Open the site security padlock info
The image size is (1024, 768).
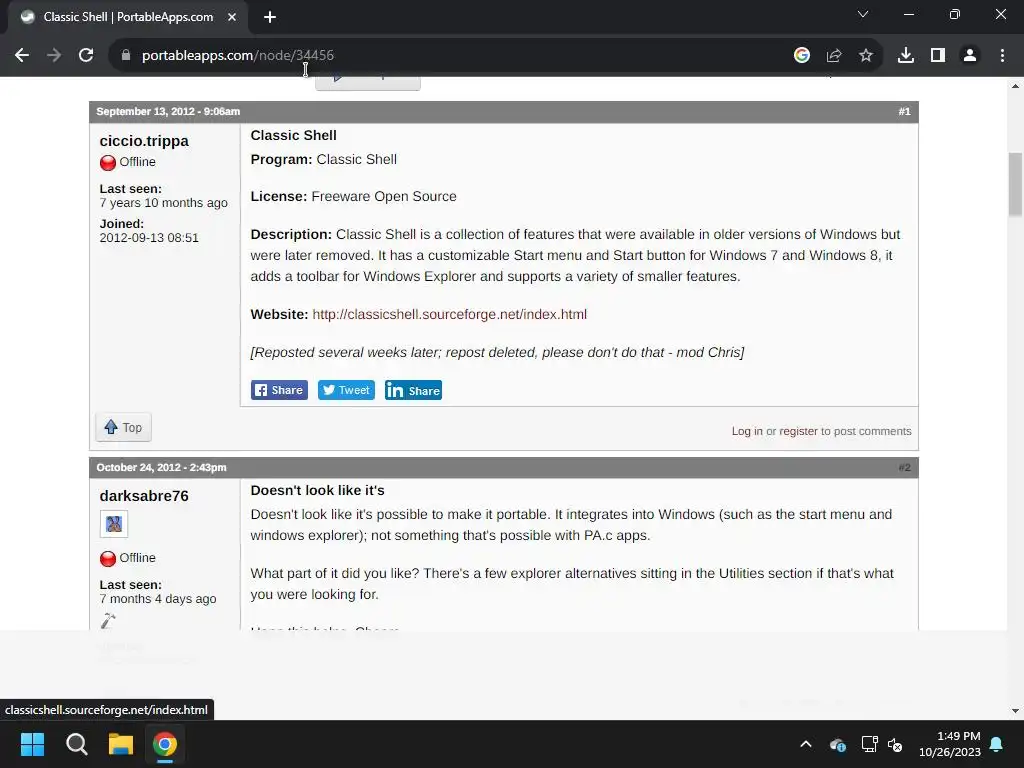(126, 56)
